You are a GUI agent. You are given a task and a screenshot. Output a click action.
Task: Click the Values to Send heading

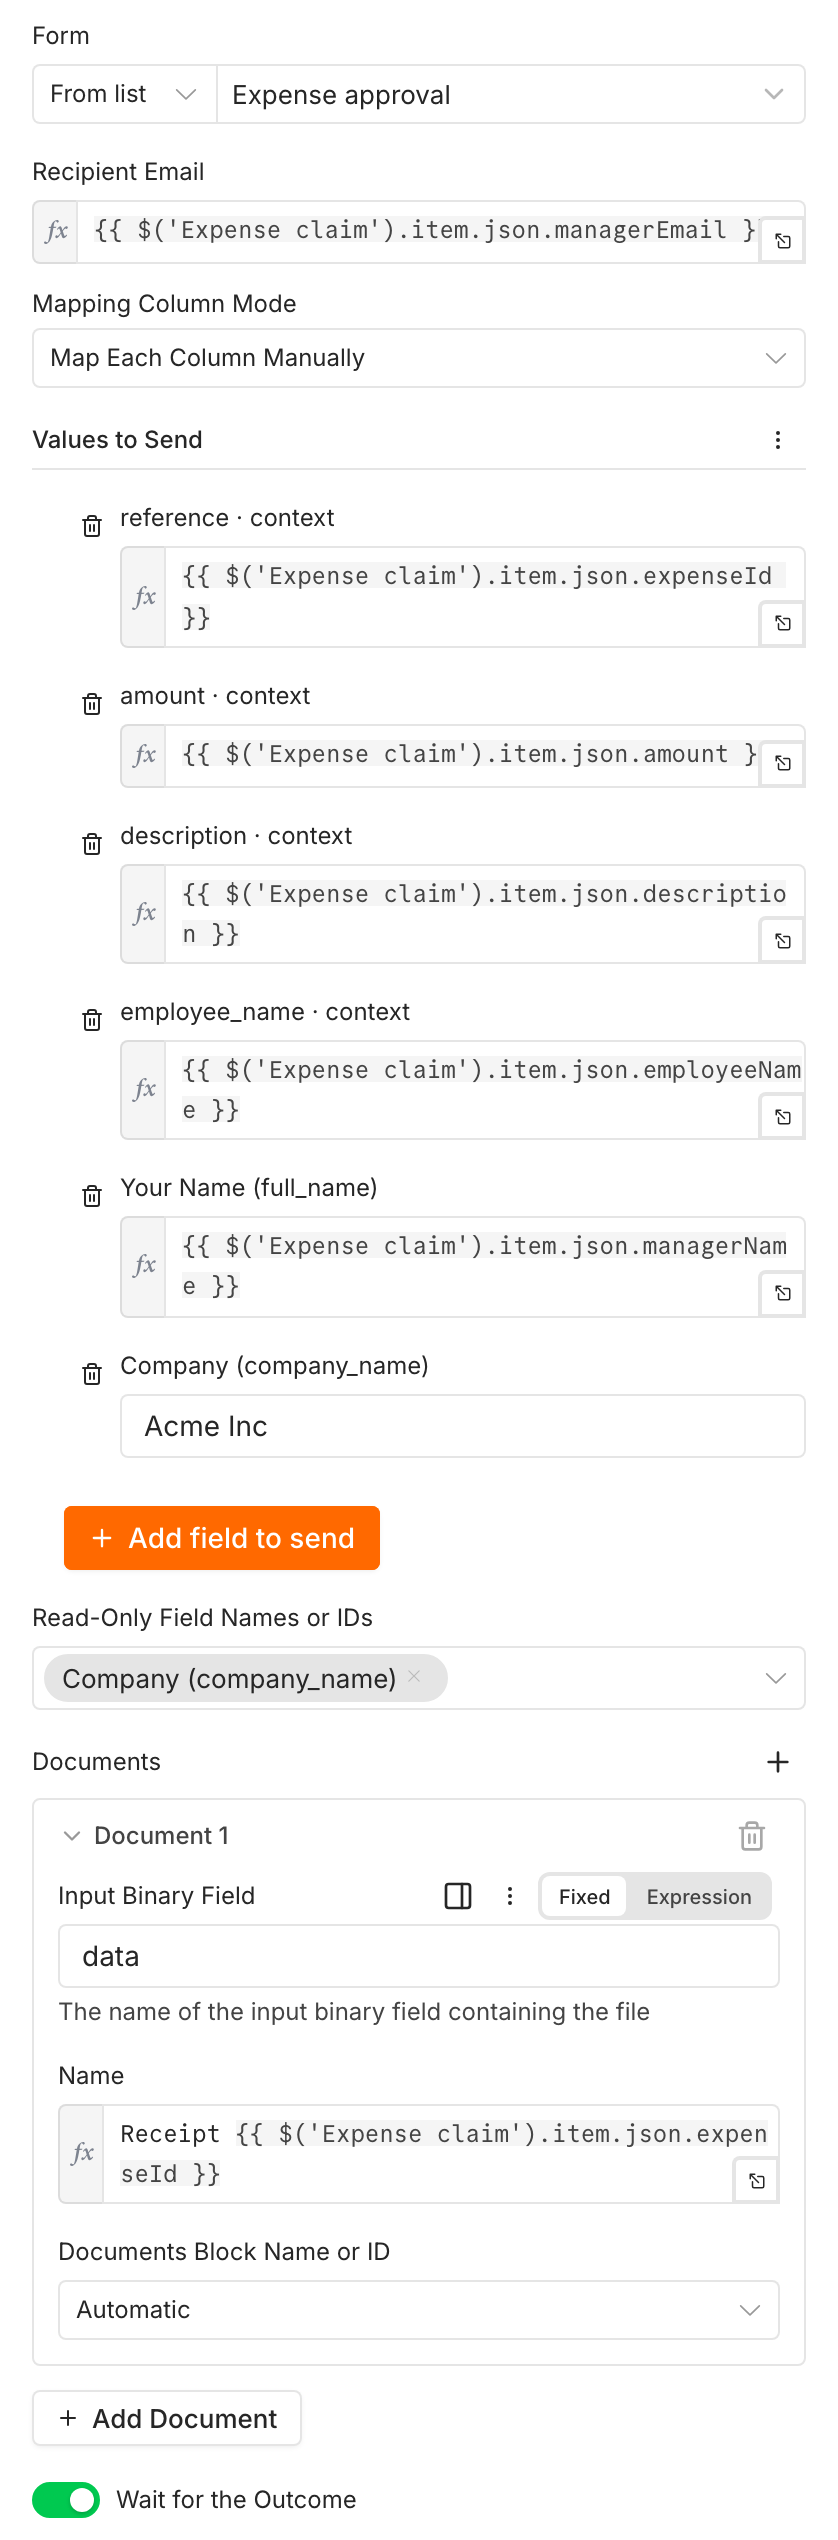[117, 440]
